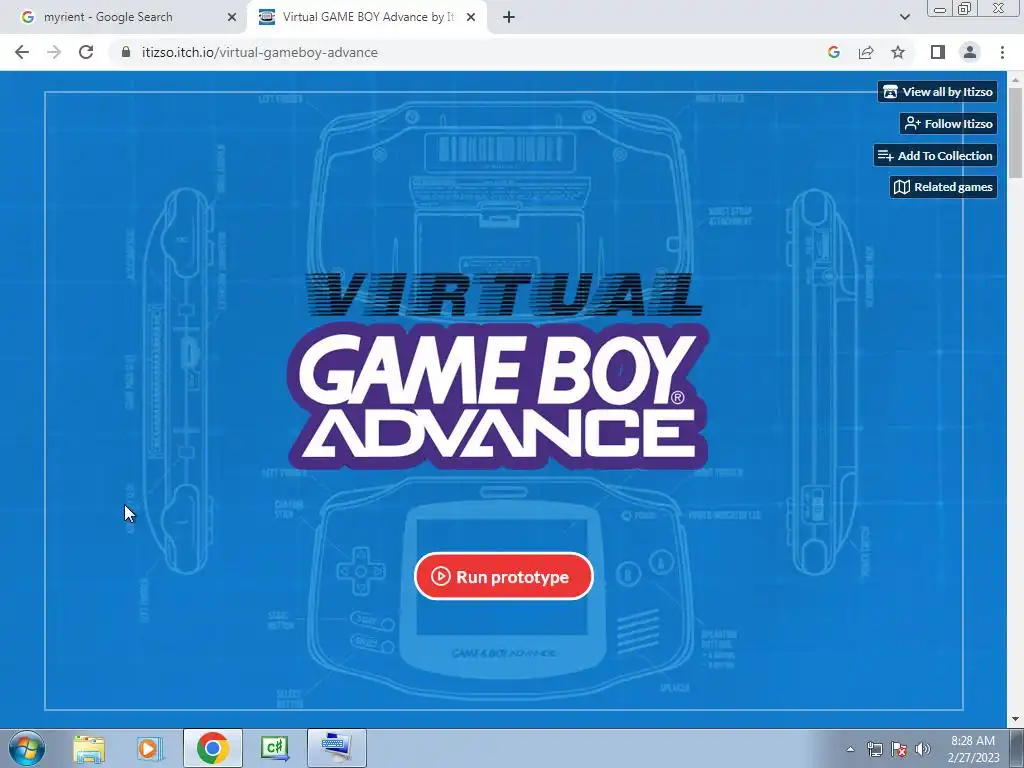Go back to the previous page
Viewport: 1024px width, 768px height.
pos(22,52)
